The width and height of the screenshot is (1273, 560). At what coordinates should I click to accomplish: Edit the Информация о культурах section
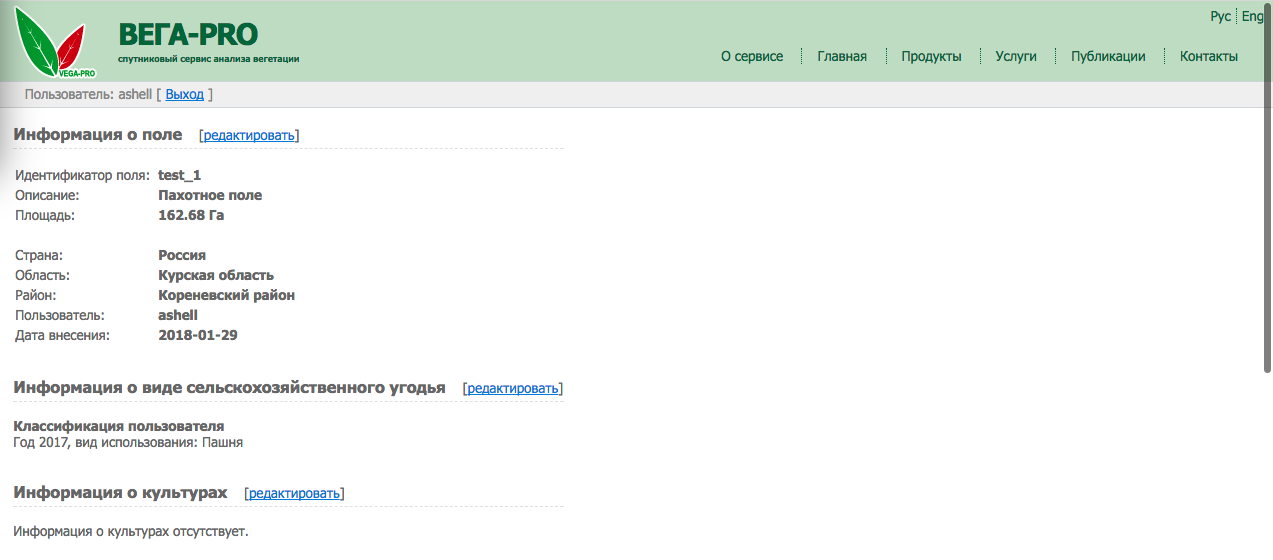[294, 494]
